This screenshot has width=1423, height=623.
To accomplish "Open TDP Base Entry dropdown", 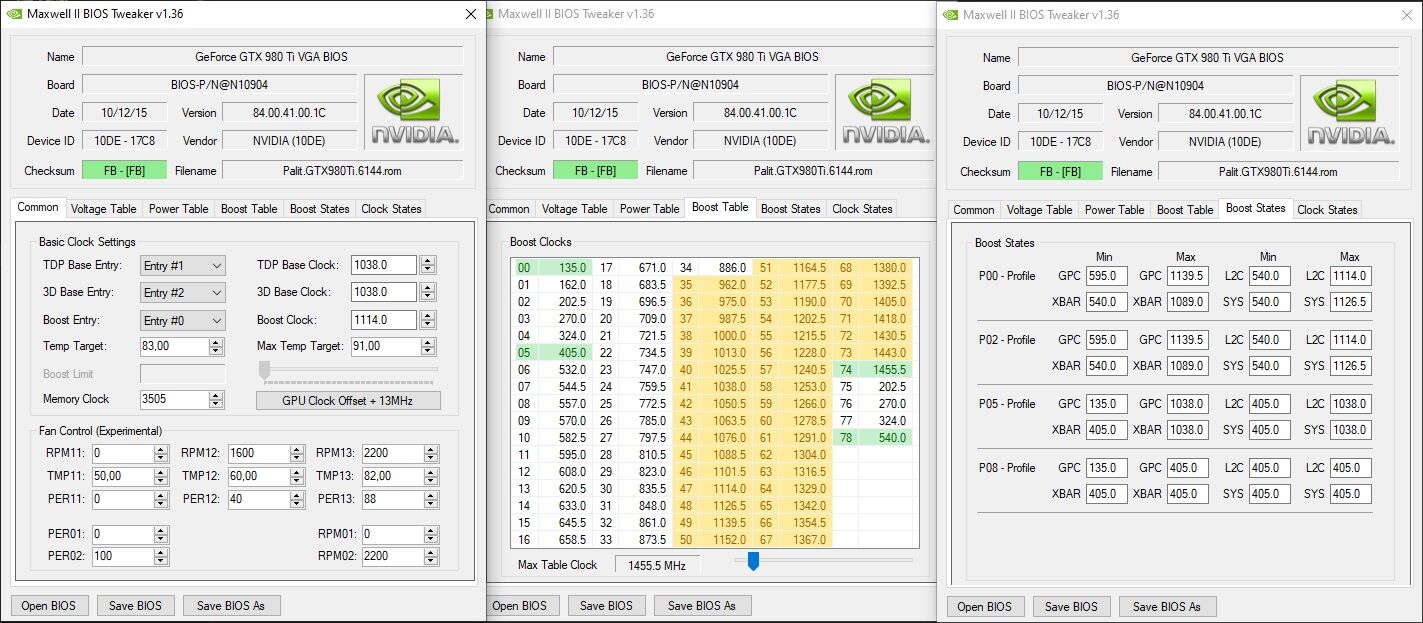I will pos(182,265).
